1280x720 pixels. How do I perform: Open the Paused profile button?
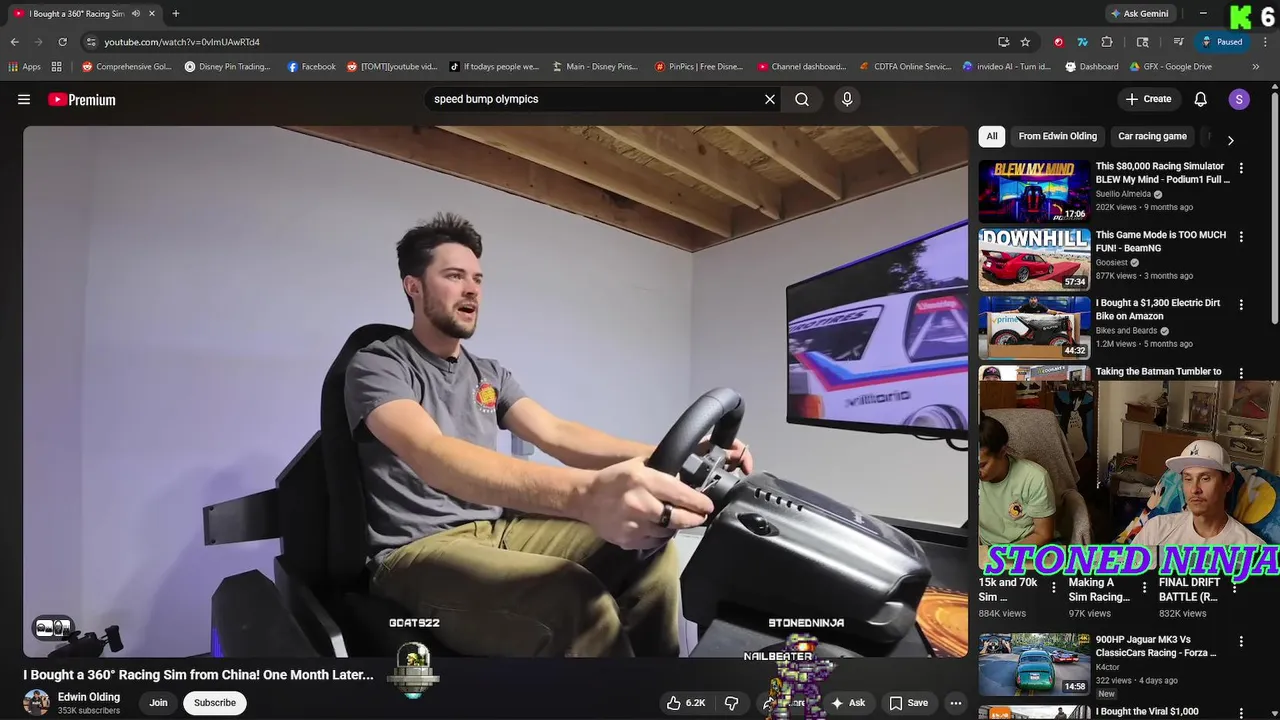pos(1222,42)
